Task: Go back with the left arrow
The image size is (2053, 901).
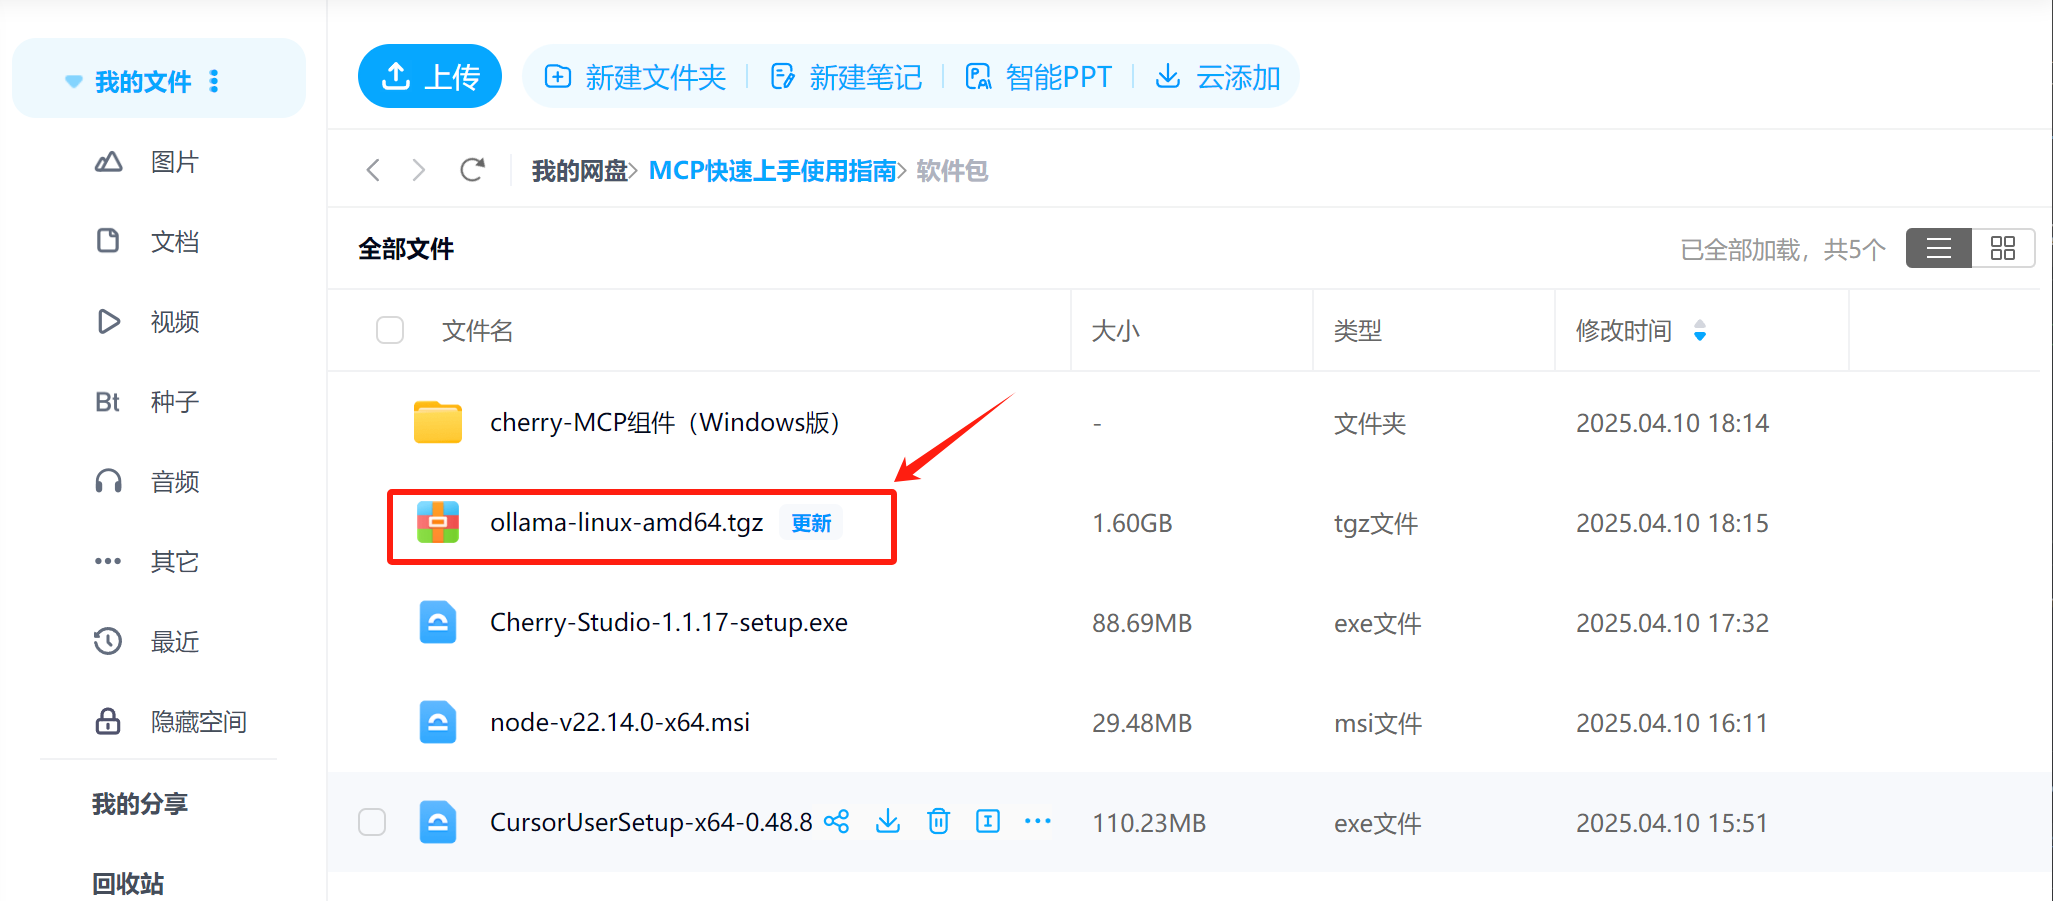Action: [373, 170]
